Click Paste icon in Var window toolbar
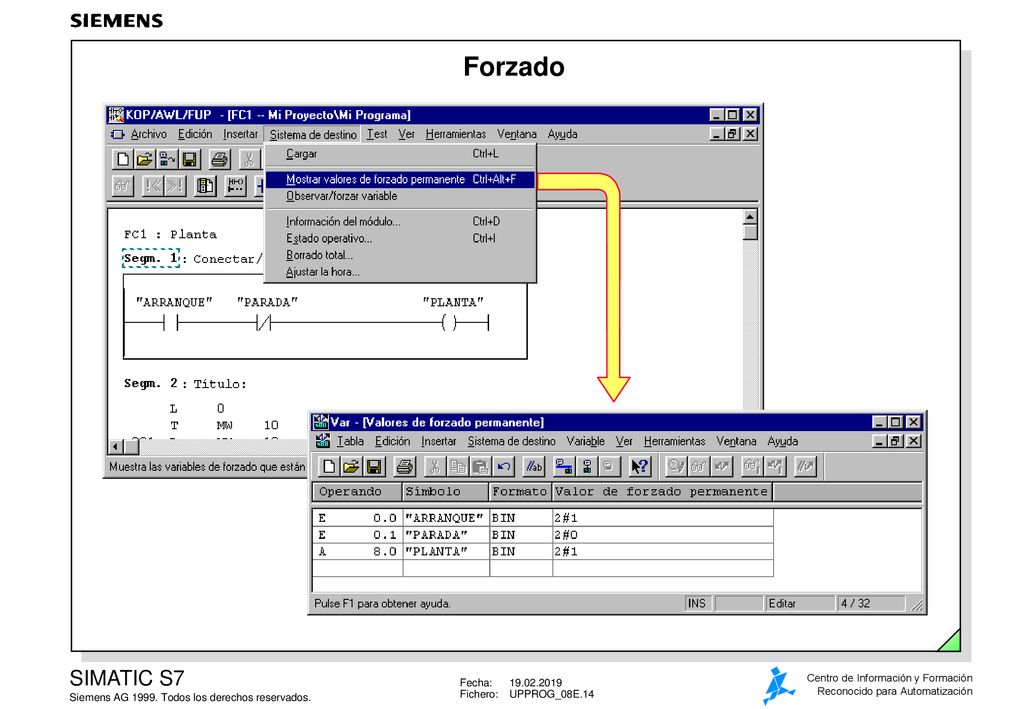This screenshot has height=709, width=1024. pyautogui.click(x=480, y=466)
